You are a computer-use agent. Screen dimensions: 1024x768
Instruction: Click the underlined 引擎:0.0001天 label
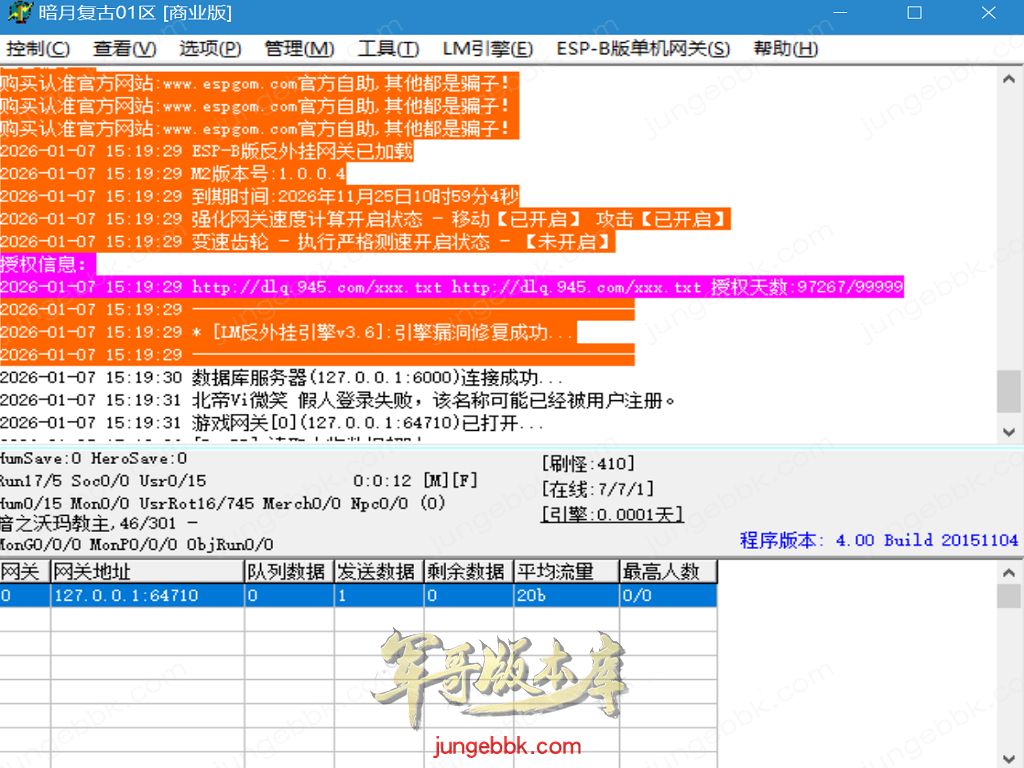tap(611, 515)
